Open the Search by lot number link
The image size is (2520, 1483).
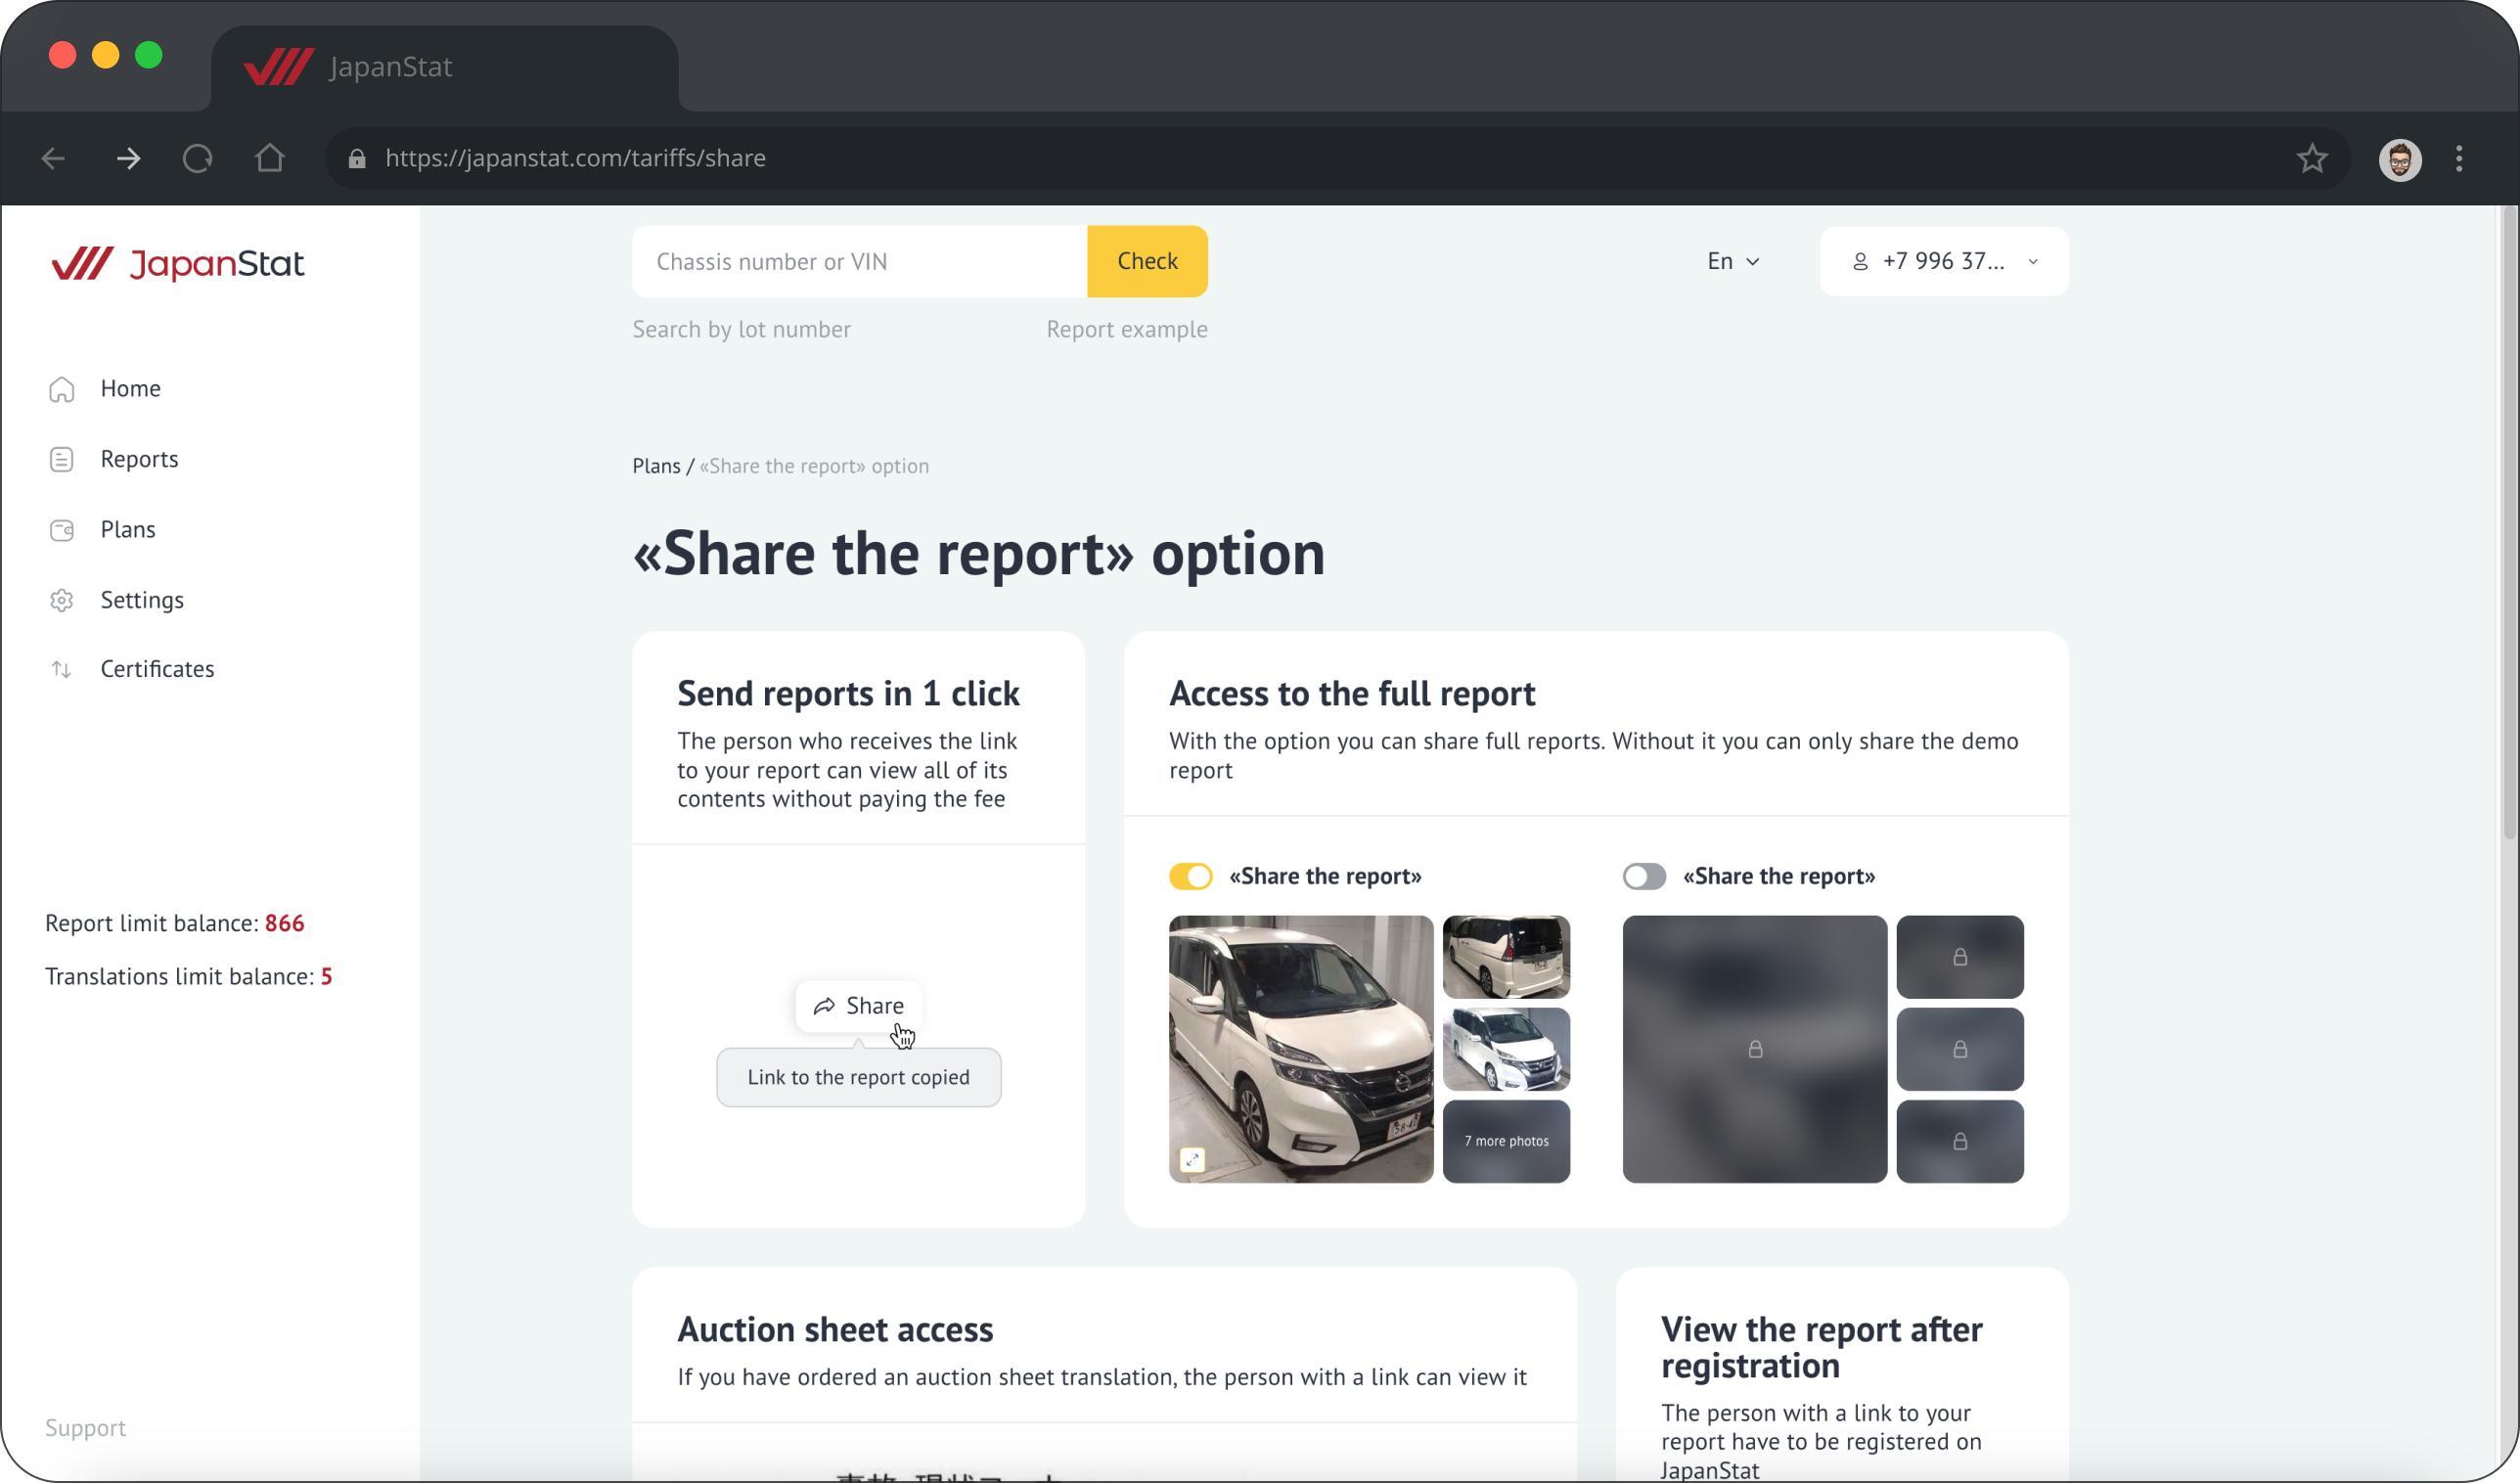pos(741,329)
